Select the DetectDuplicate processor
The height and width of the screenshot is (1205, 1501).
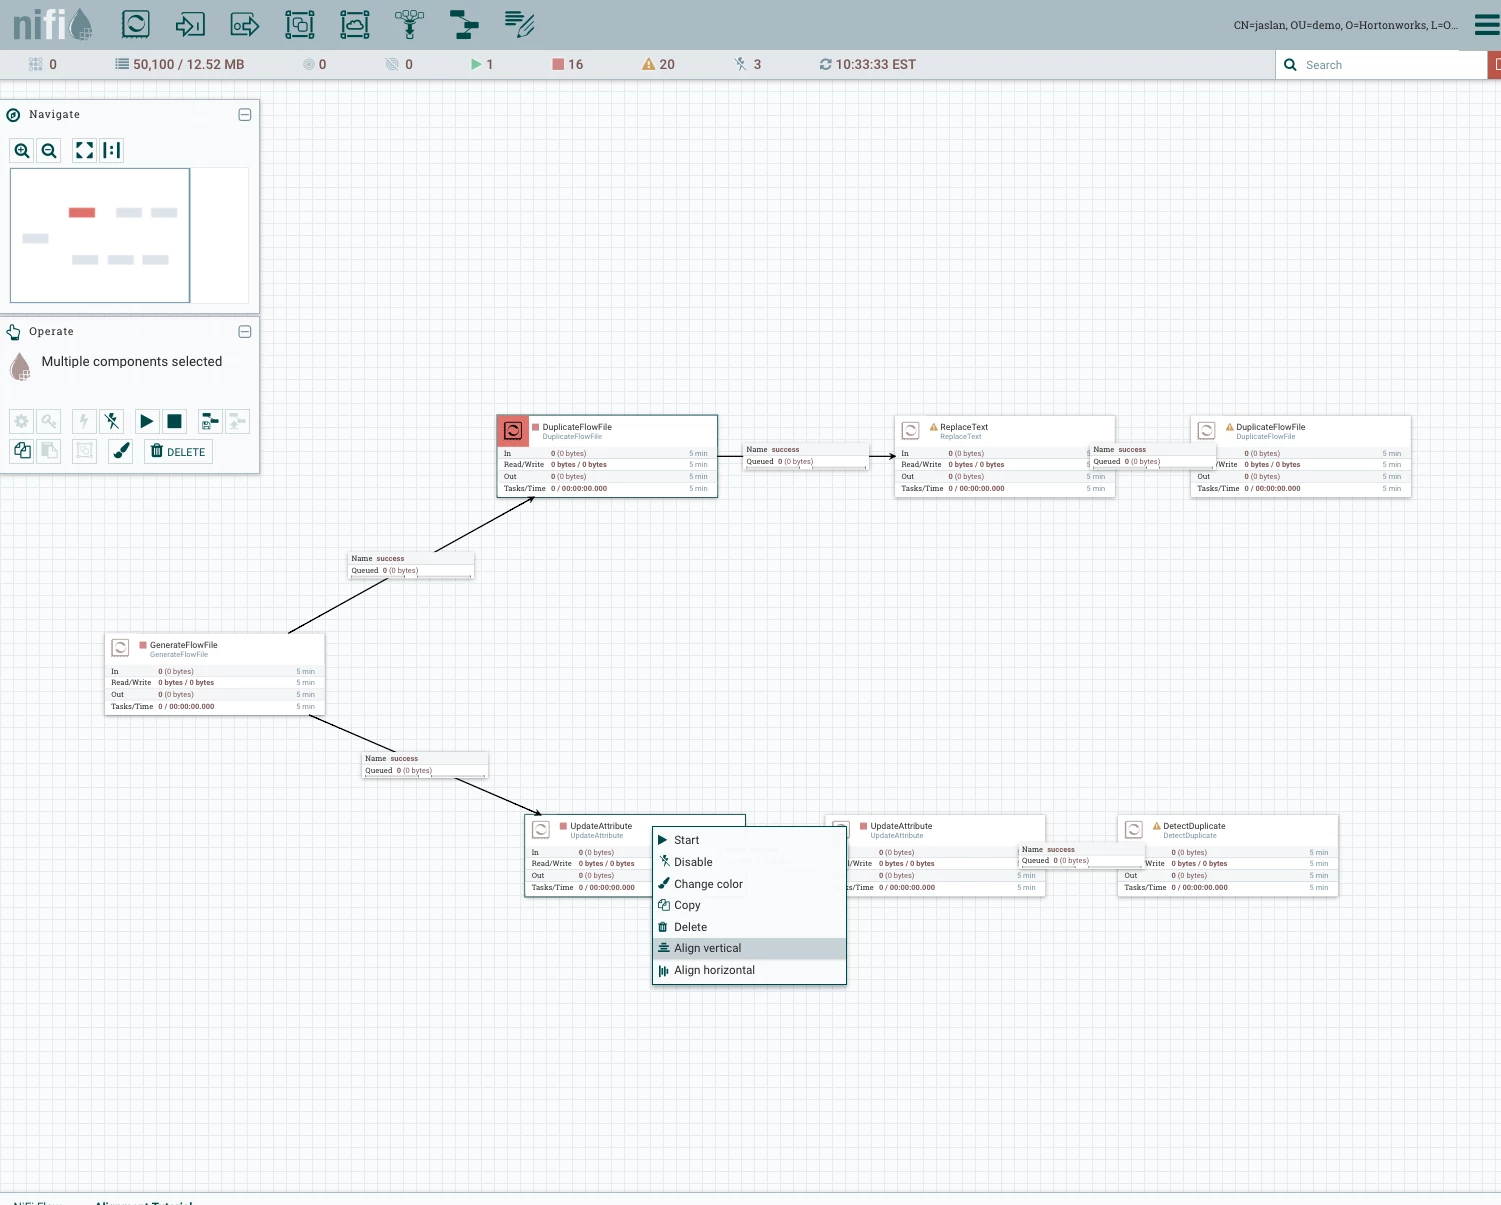pyautogui.click(x=1228, y=856)
